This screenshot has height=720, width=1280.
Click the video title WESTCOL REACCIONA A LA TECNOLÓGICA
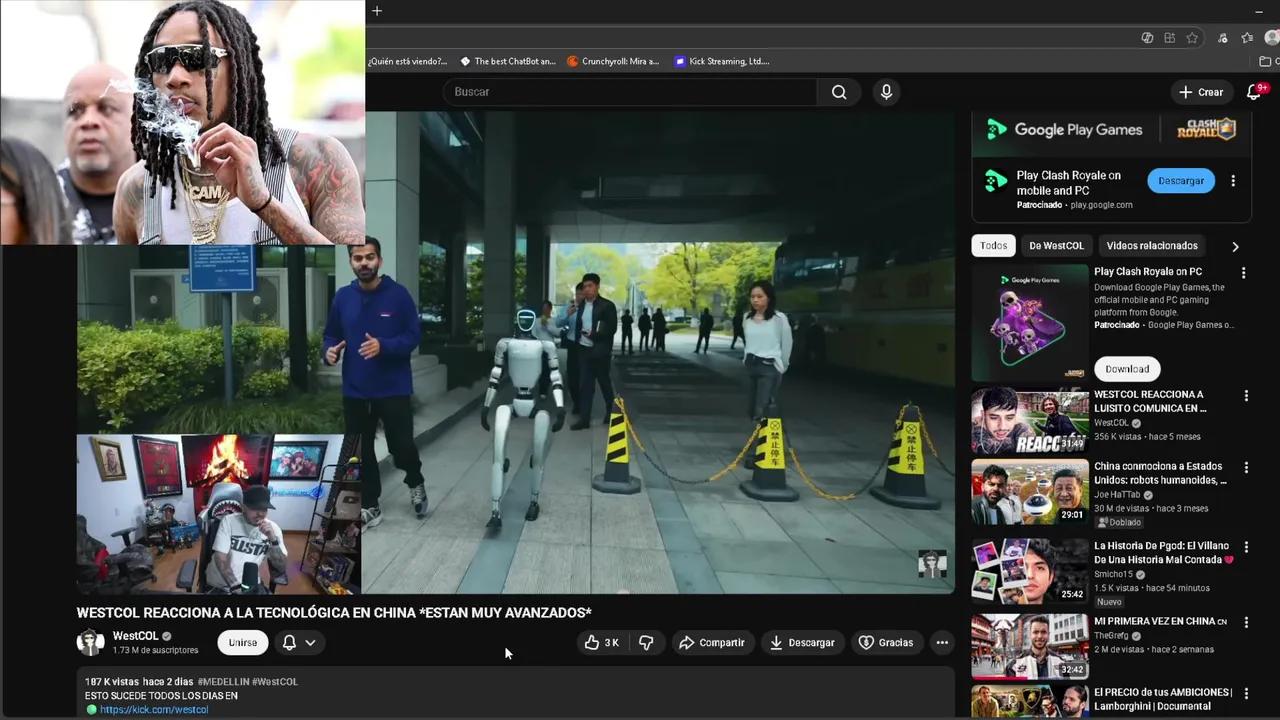pyautogui.click(x=334, y=613)
